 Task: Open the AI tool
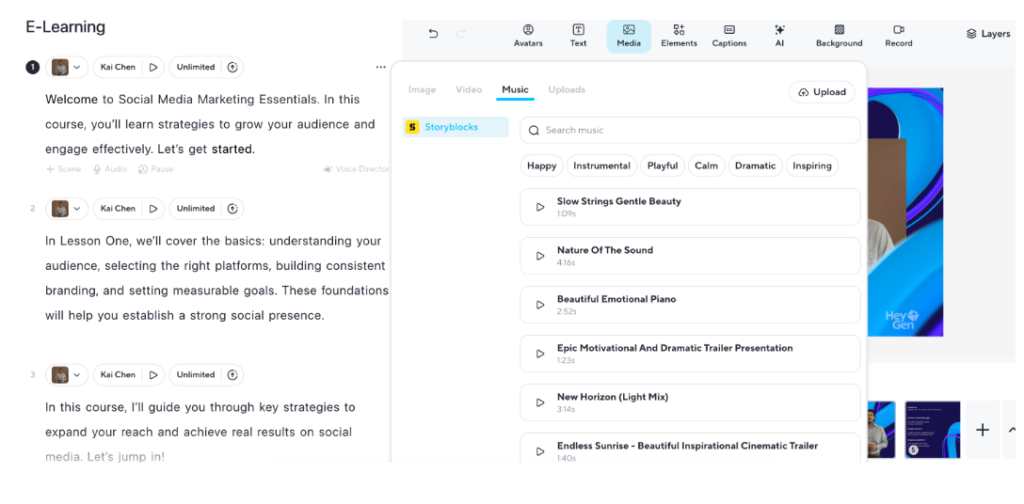click(779, 36)
